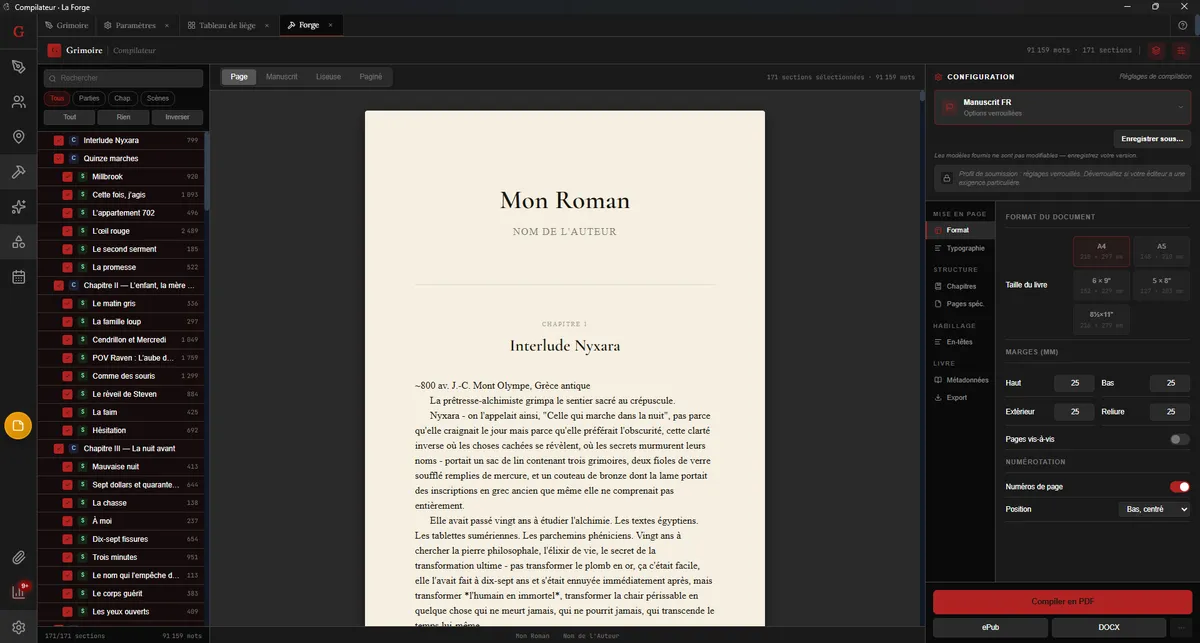Export as ePub
Screen dimensions: 1200x643
point(990,627)
